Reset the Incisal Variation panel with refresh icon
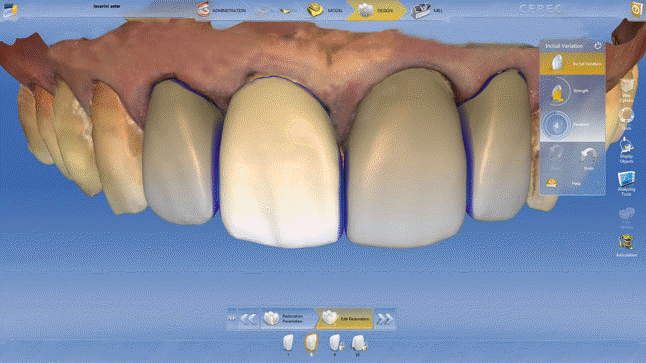Viewport: 646px width, 363px height. [597, 46]
